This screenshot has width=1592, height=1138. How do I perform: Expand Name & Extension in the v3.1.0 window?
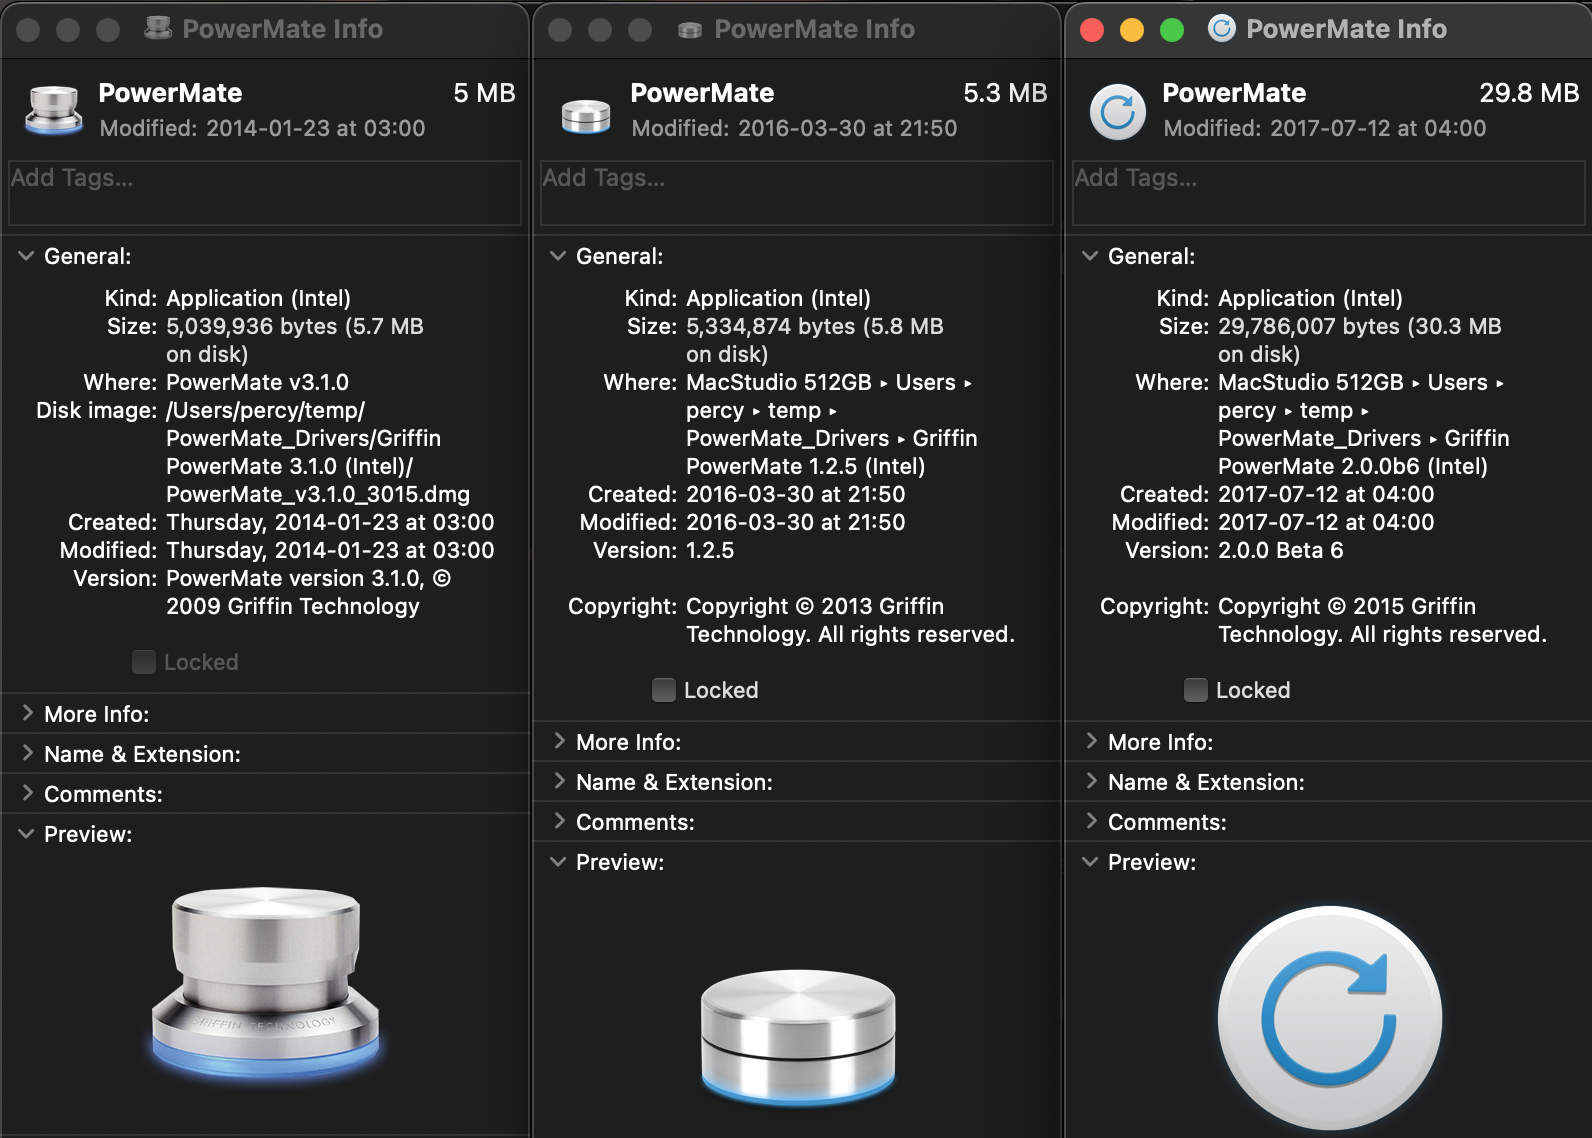pos(27,754)
